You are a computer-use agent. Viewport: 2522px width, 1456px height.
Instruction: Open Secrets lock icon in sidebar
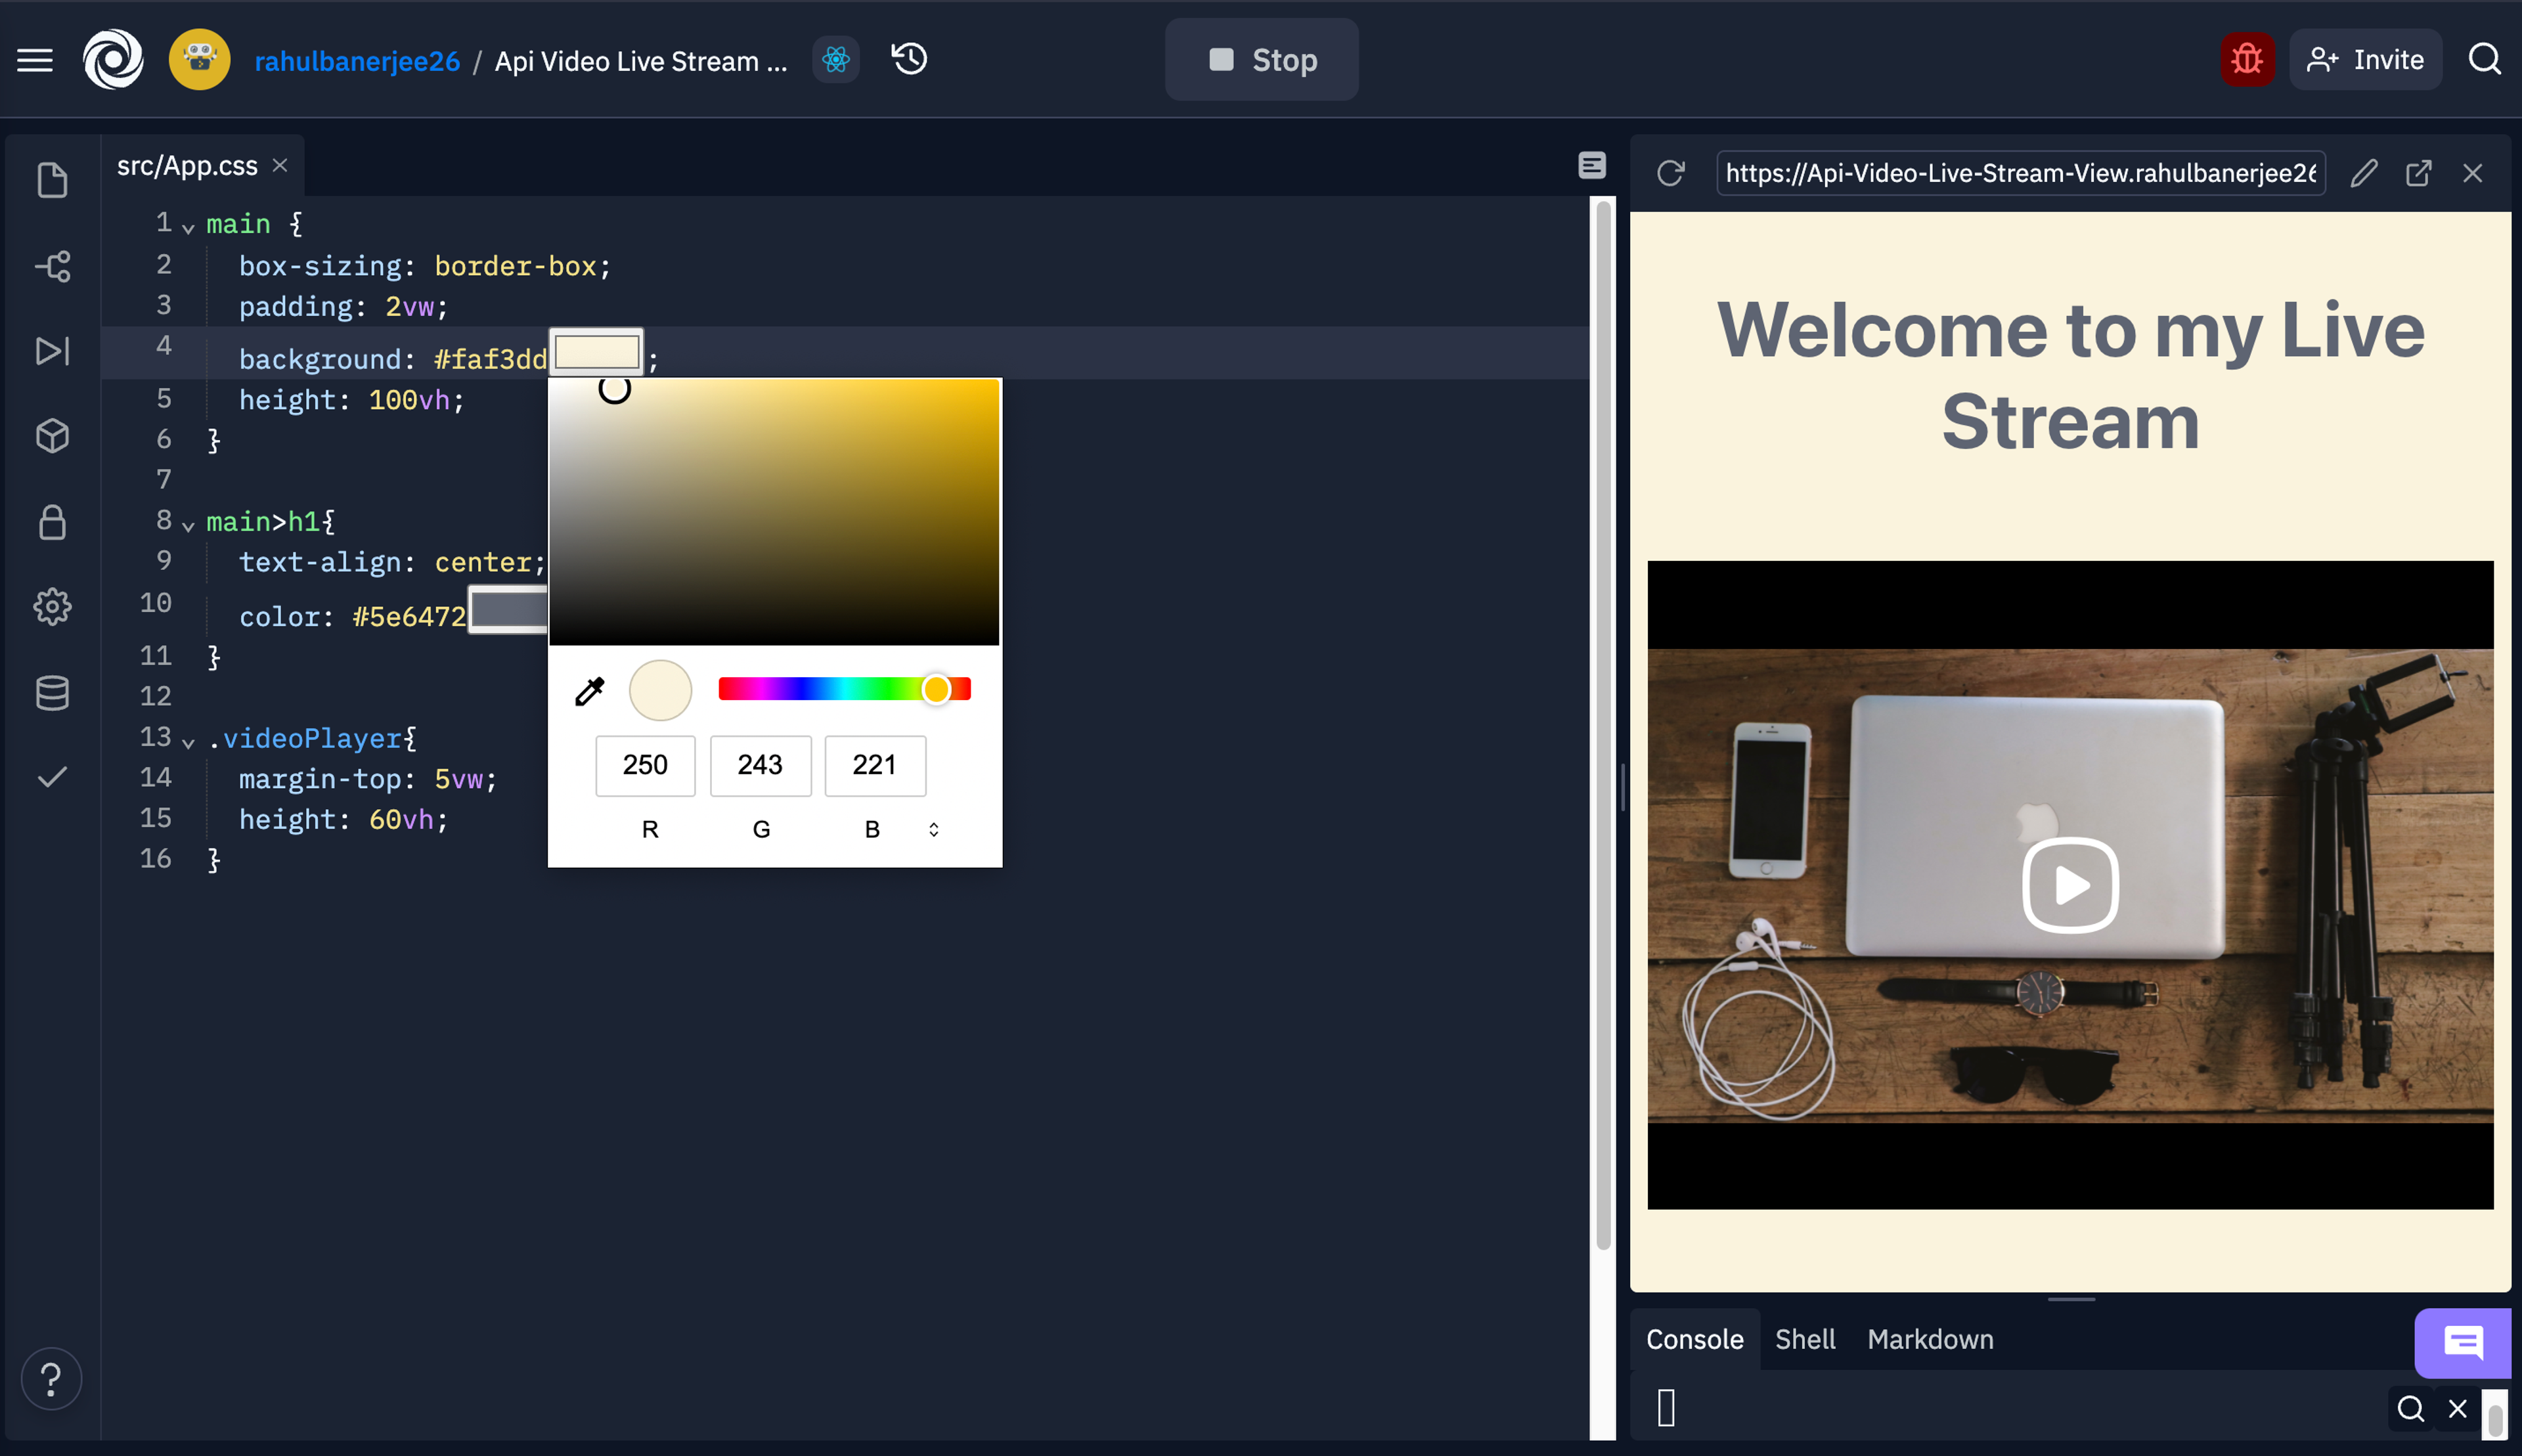click(52, 522)
